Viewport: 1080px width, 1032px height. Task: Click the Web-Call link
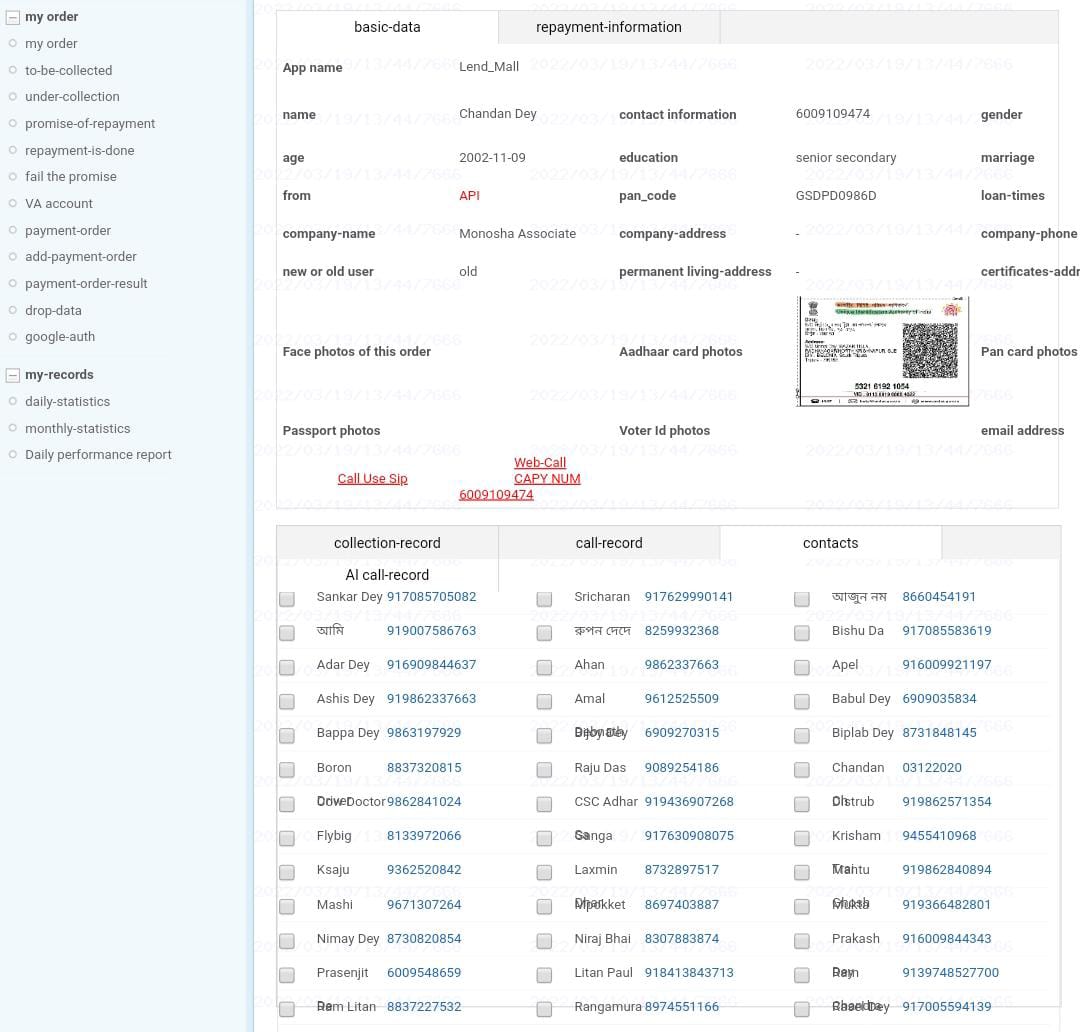[x=540, y=463]
